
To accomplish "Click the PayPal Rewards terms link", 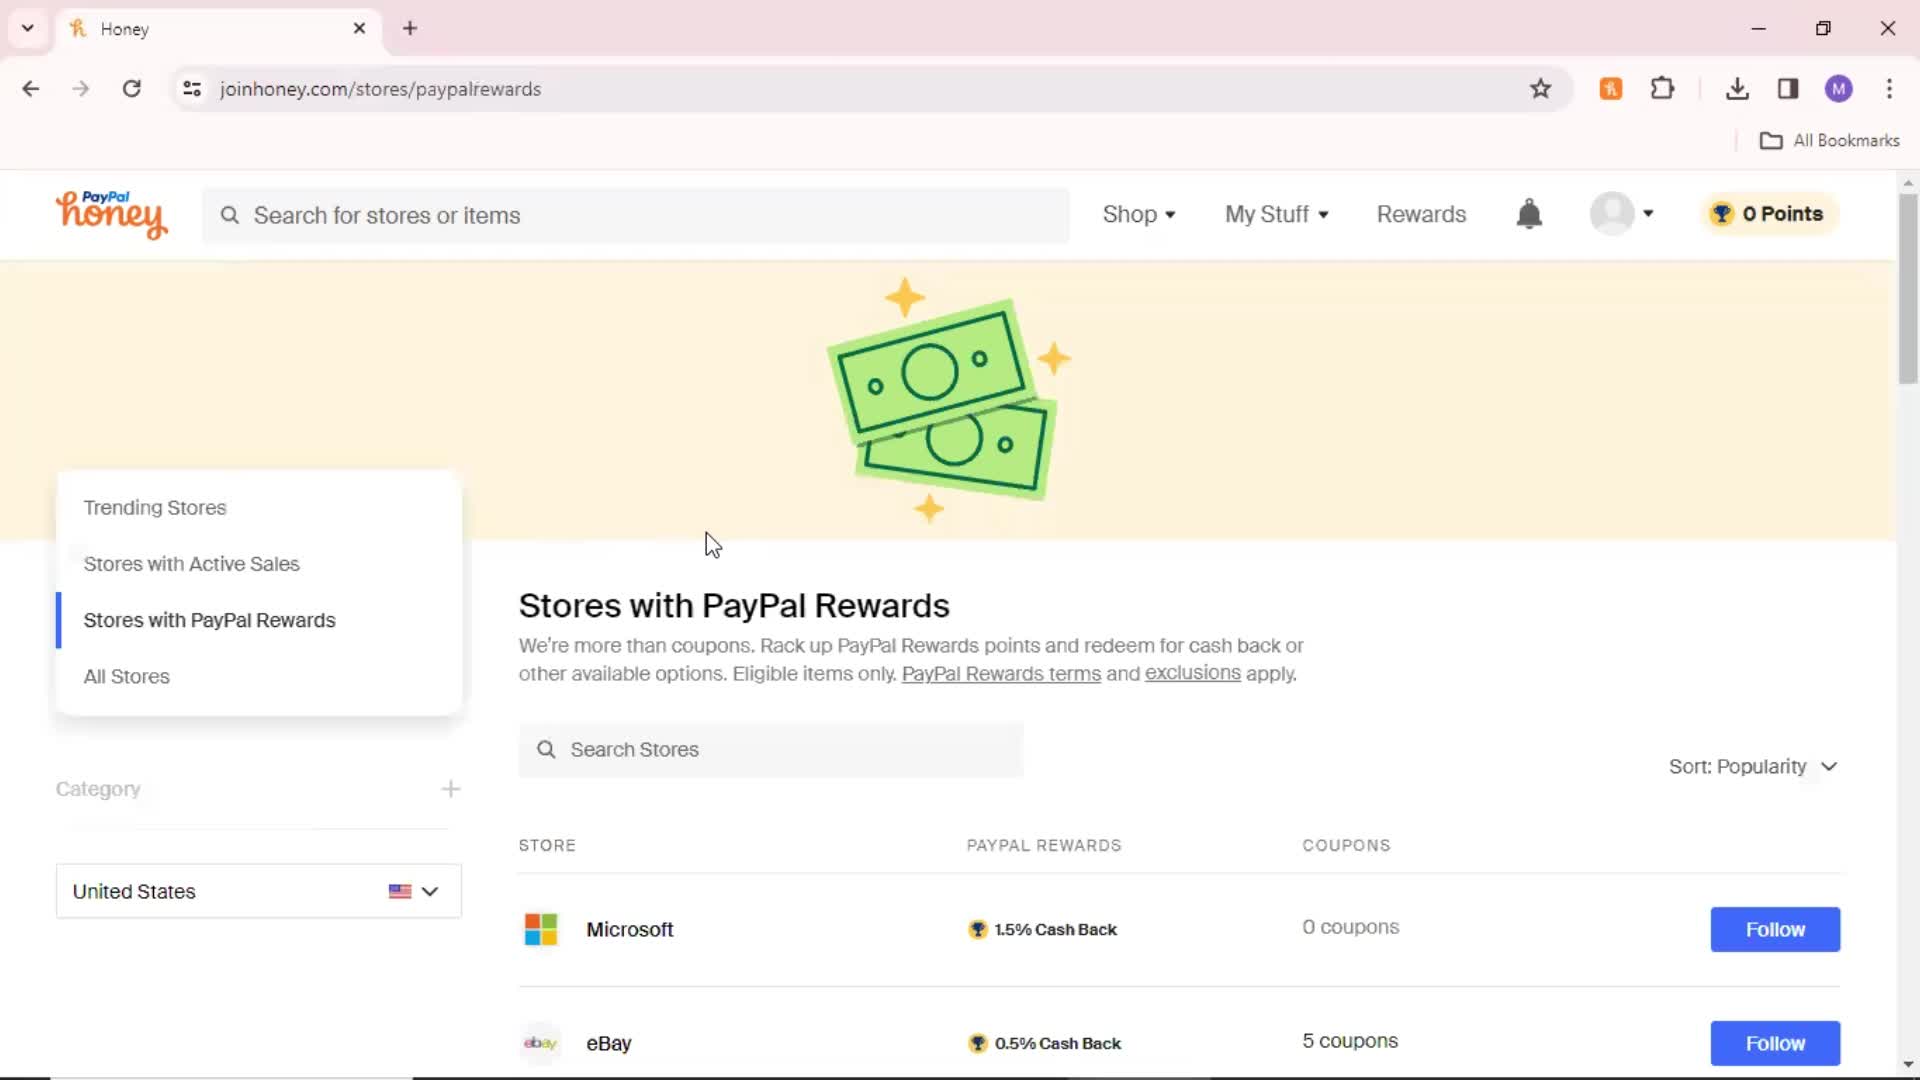I will point(1001,673).
